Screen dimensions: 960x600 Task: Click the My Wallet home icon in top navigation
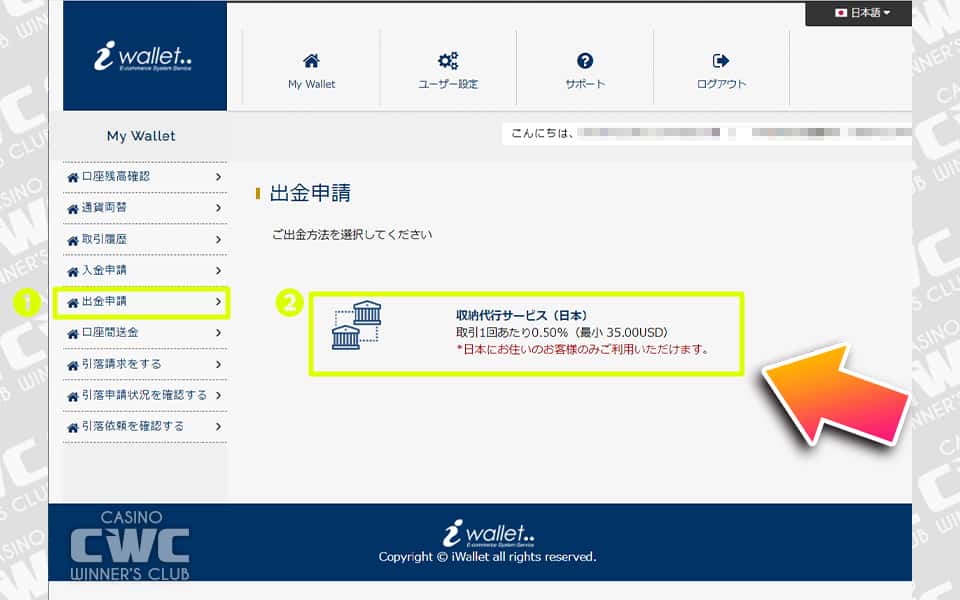click(x=311, y=61)
